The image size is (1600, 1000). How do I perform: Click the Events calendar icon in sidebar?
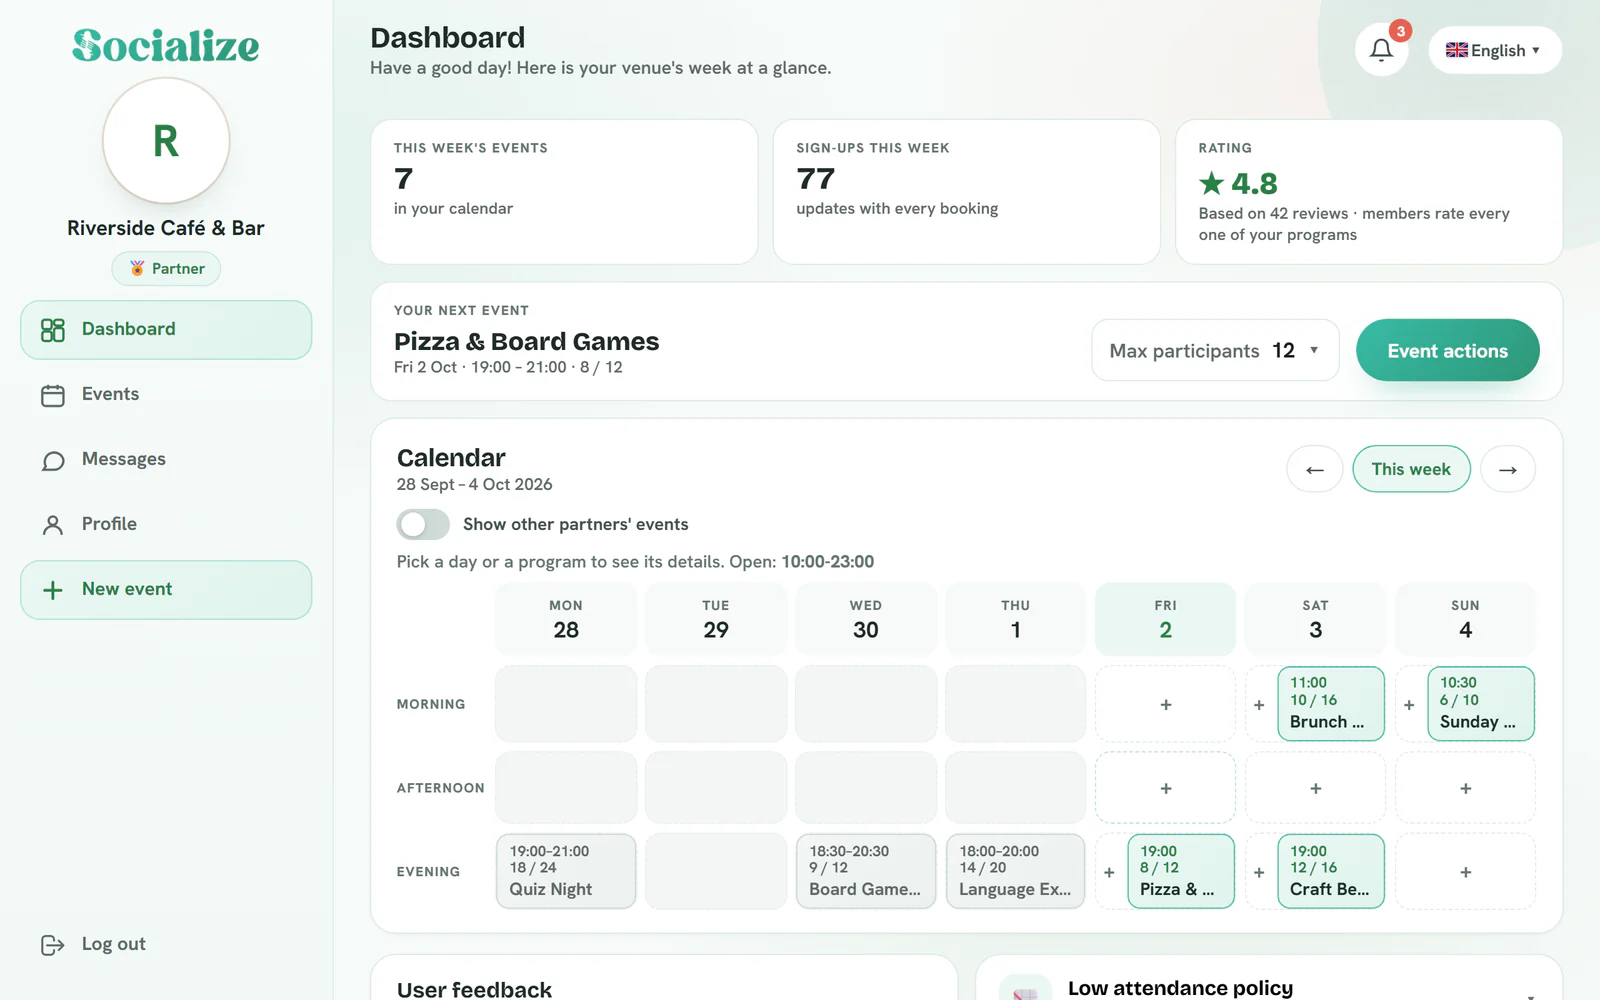click(x=53, y=395)
